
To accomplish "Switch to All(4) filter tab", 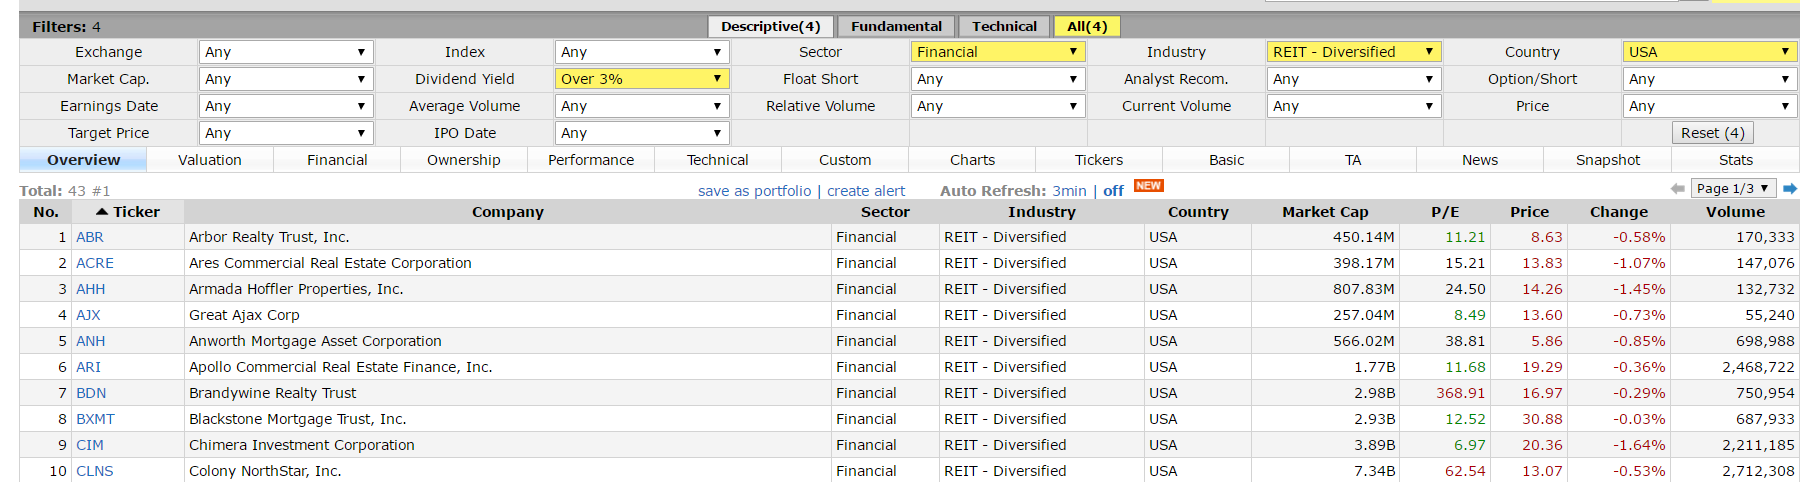I will (1087, 26).
